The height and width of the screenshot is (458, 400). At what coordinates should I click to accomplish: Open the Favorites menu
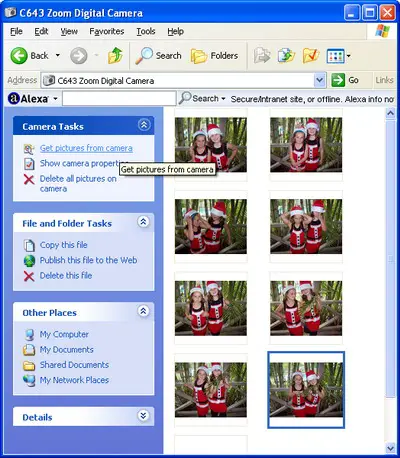click(x=107, y=31)
